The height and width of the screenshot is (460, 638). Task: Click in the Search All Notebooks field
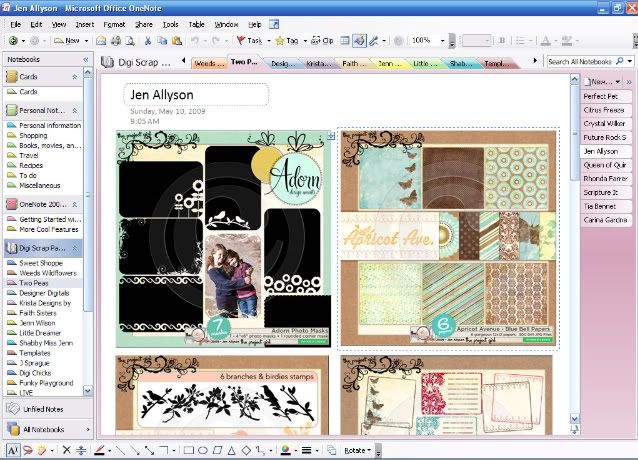tap(581, 61)
